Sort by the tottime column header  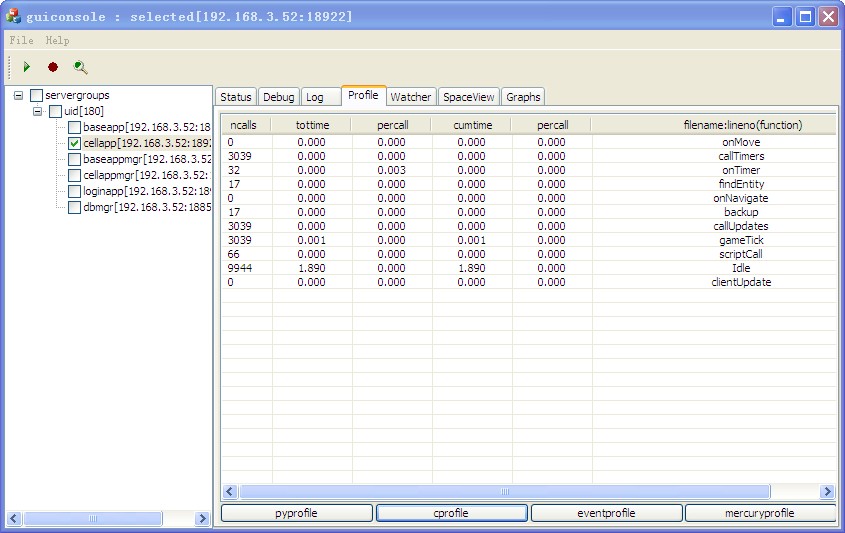(x=311, y=125)
